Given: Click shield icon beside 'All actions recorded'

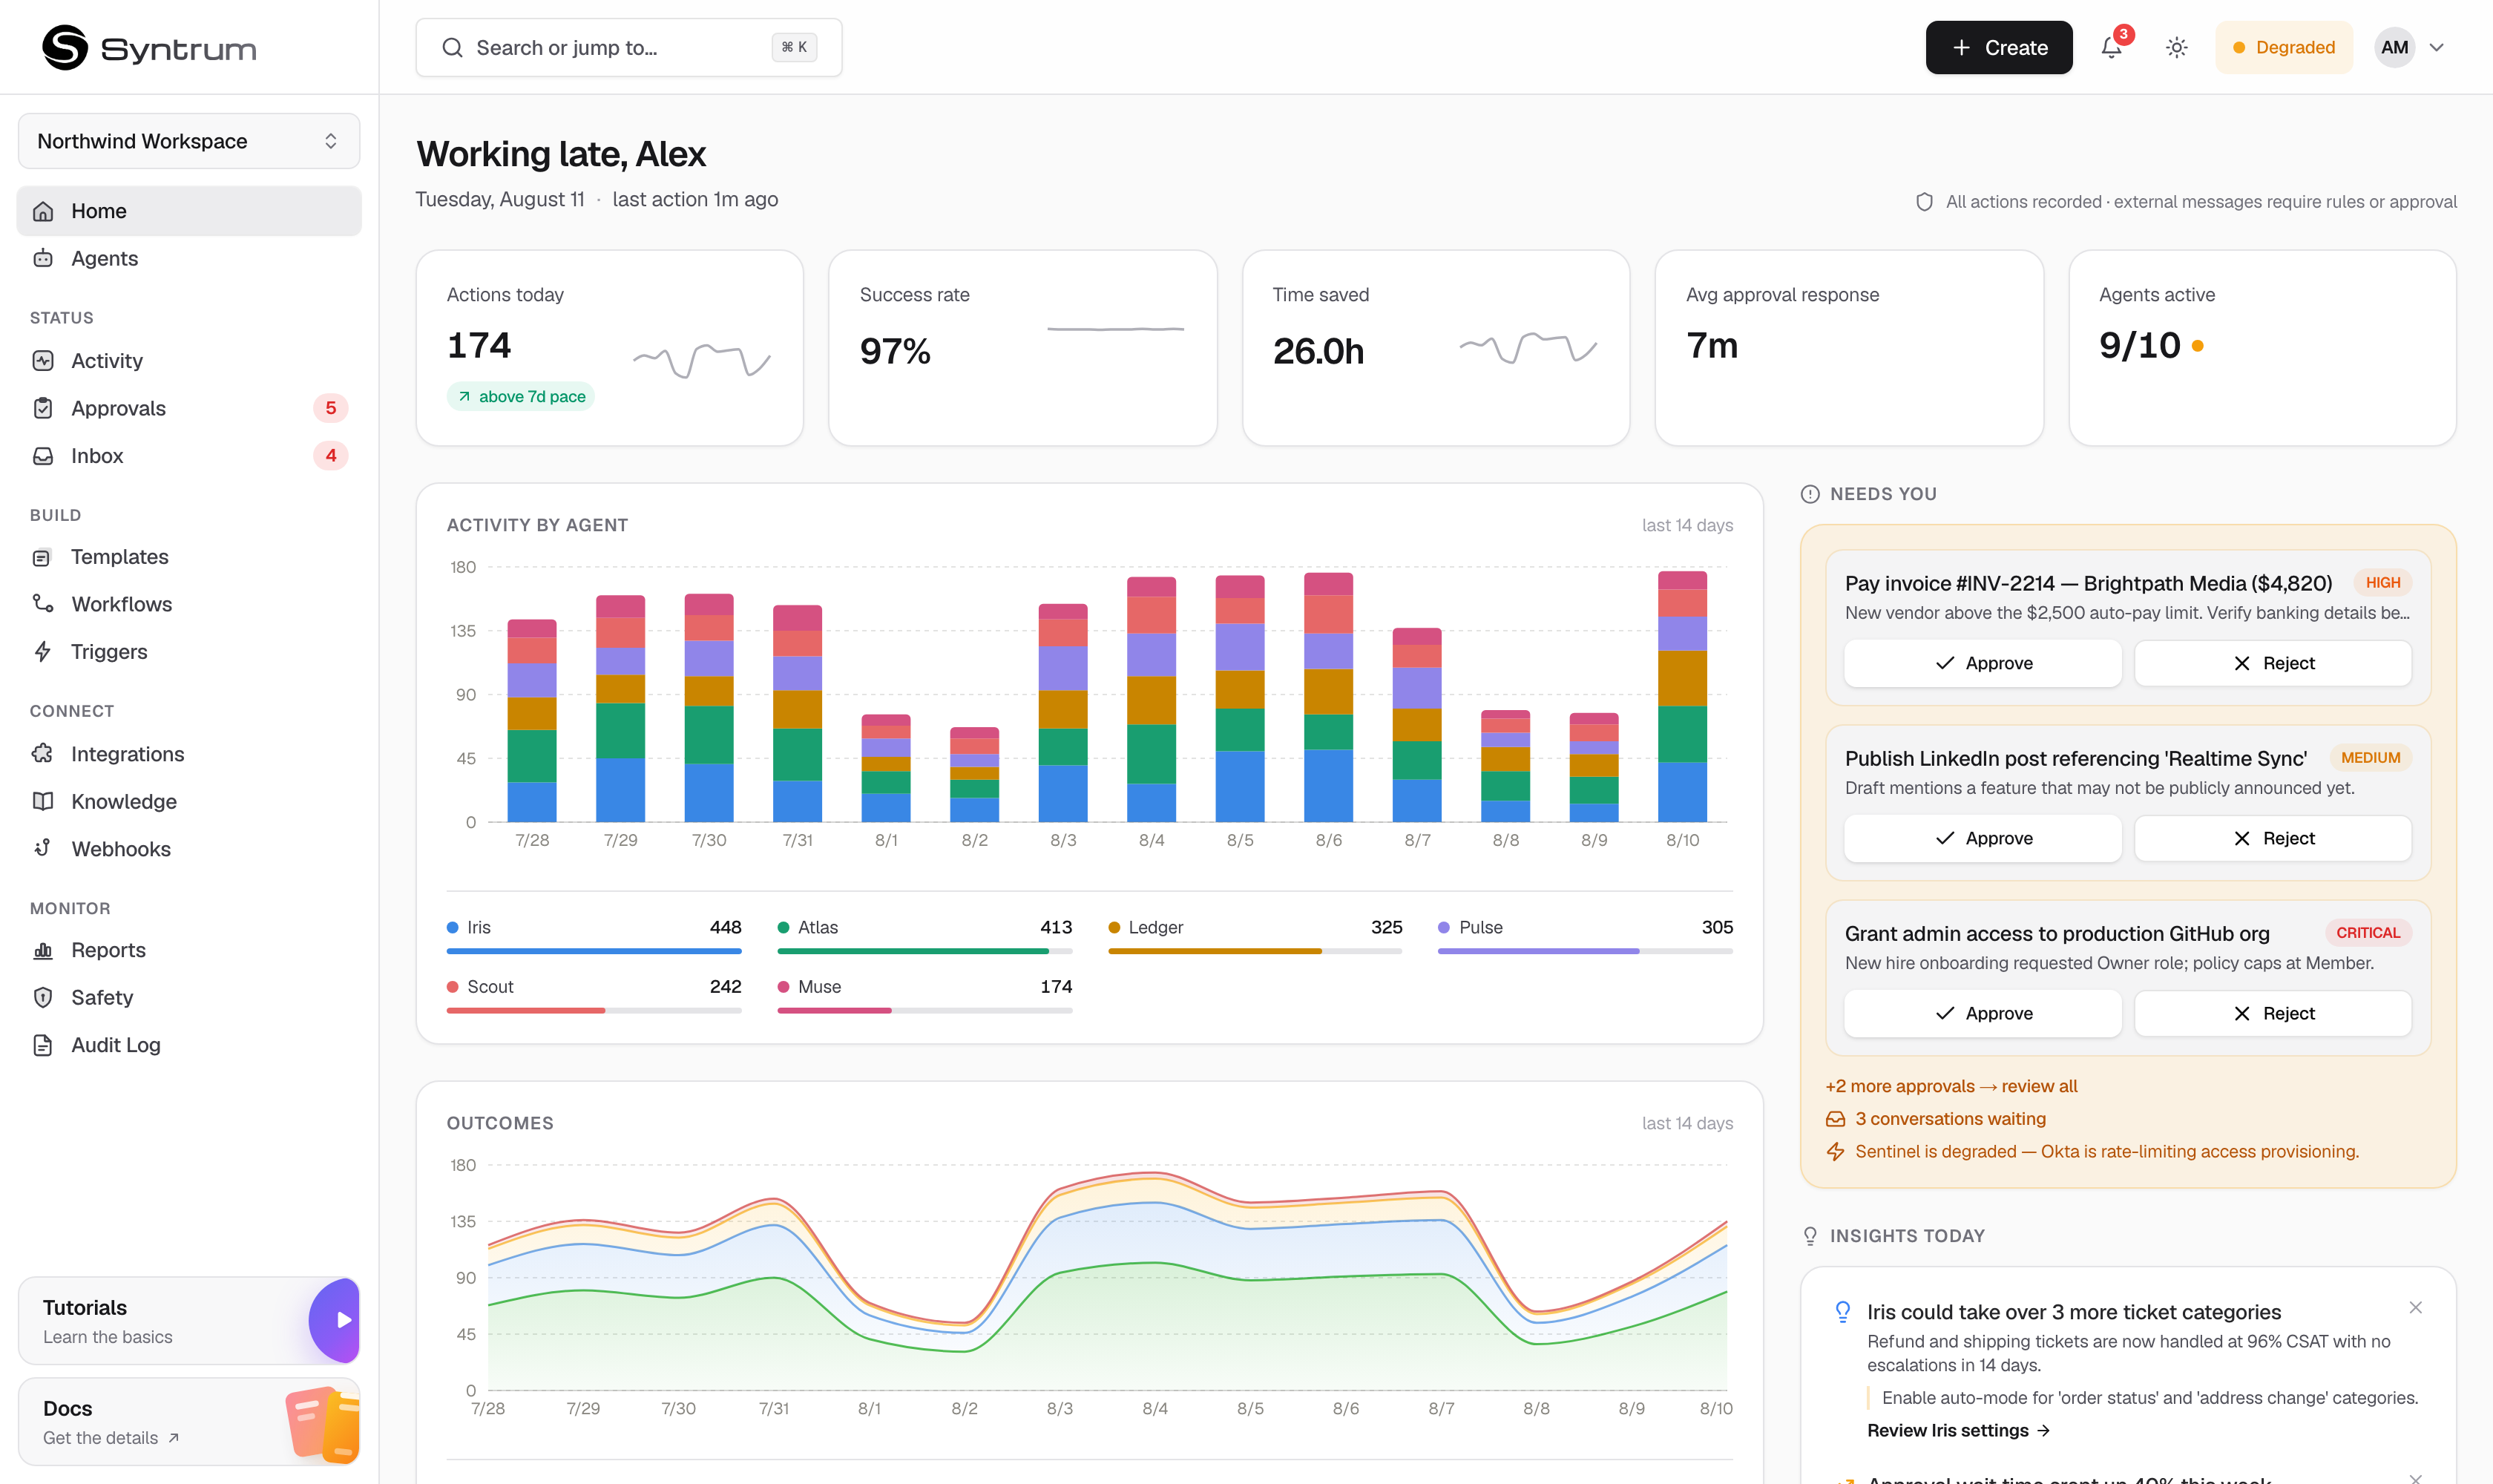Looking at the screenshot, I should (1924, 202).
